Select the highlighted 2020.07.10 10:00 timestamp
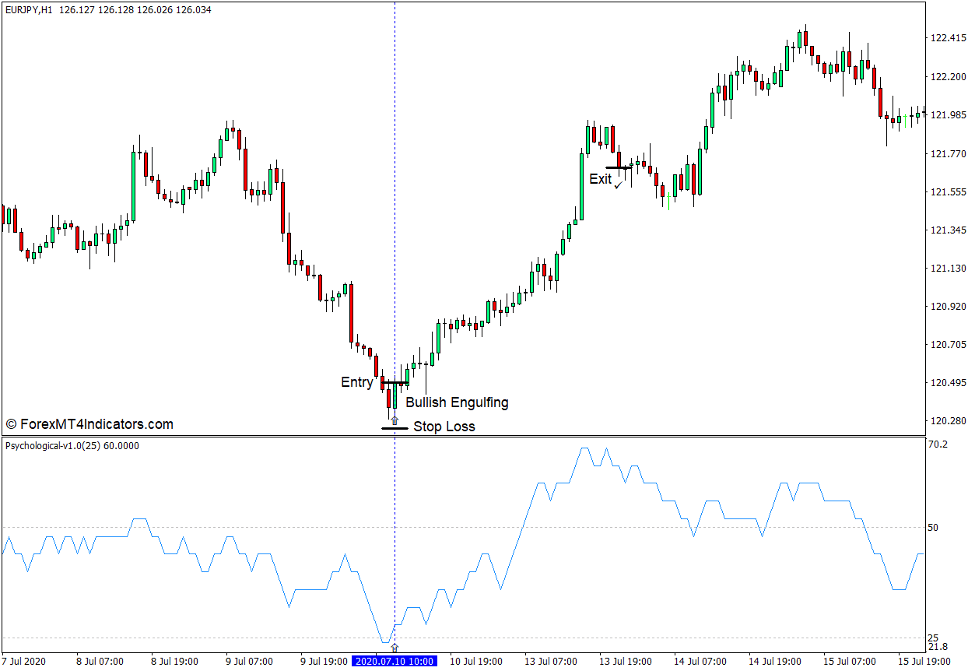The image size is (977, 672). point(395,661)
